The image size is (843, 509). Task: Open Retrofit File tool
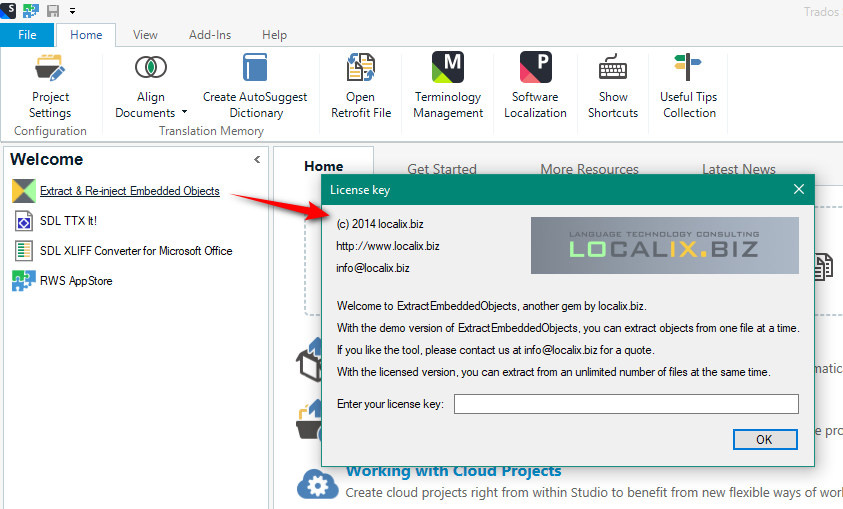pyautogui.click(x=361, y=86)
